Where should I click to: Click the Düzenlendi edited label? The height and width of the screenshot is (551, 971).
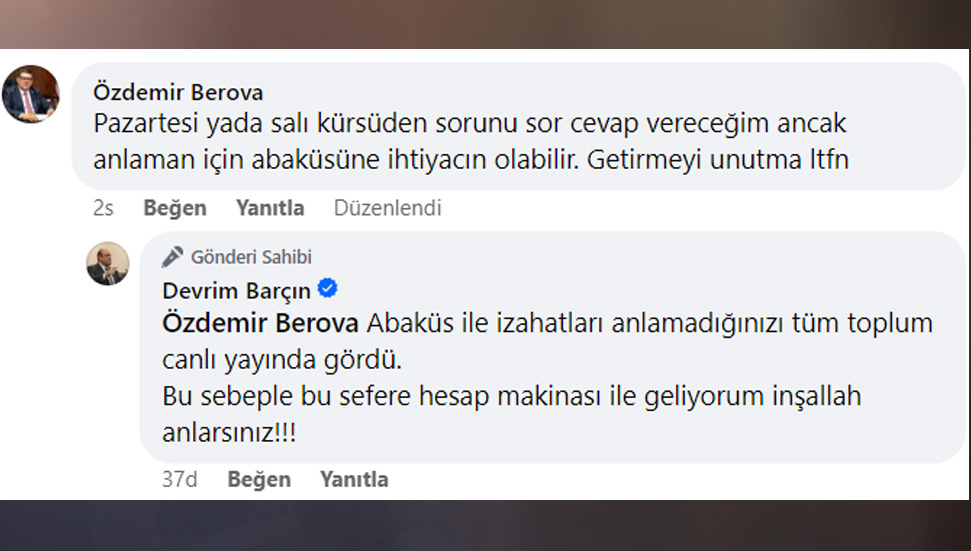point(387,208)
